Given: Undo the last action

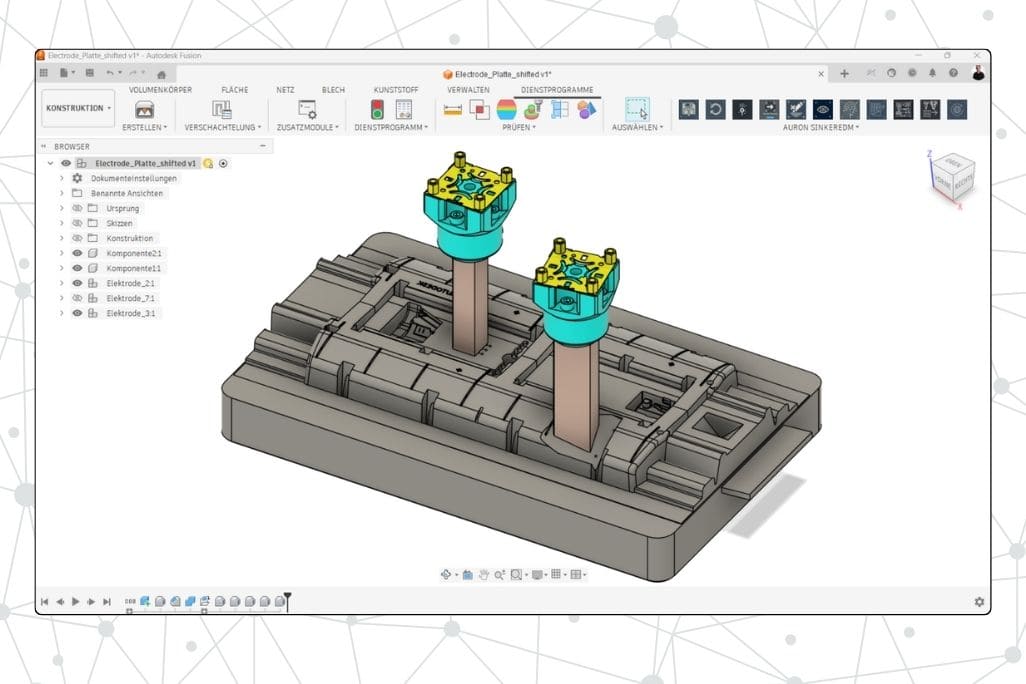Looking at the screenshot, I should (110, 73).
